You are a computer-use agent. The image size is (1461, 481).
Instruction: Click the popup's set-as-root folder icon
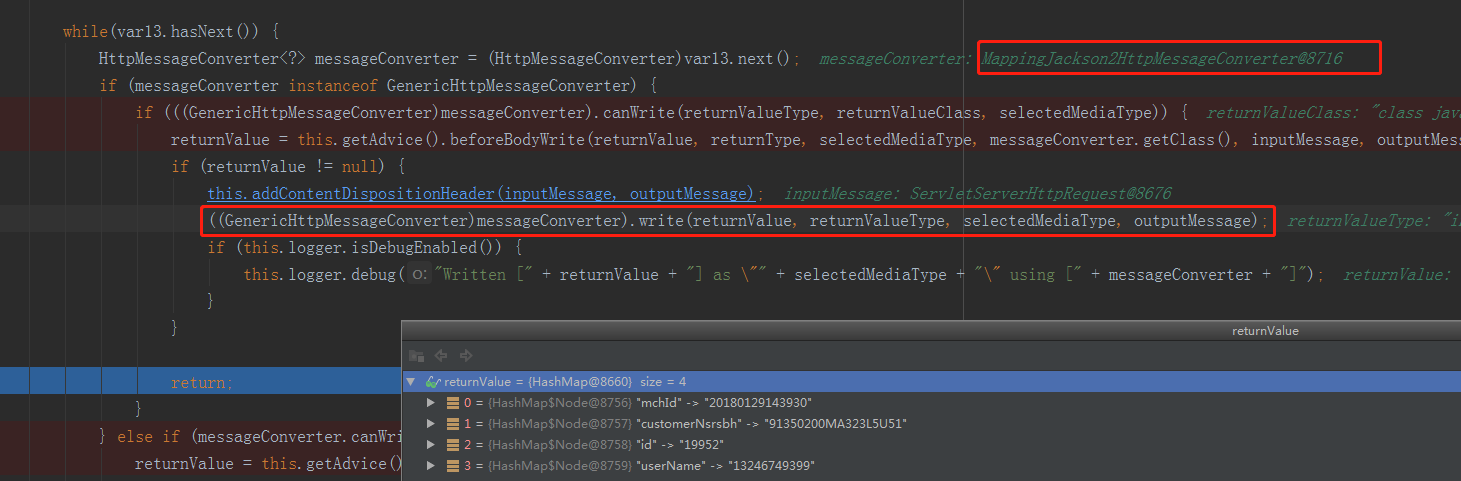417,356
